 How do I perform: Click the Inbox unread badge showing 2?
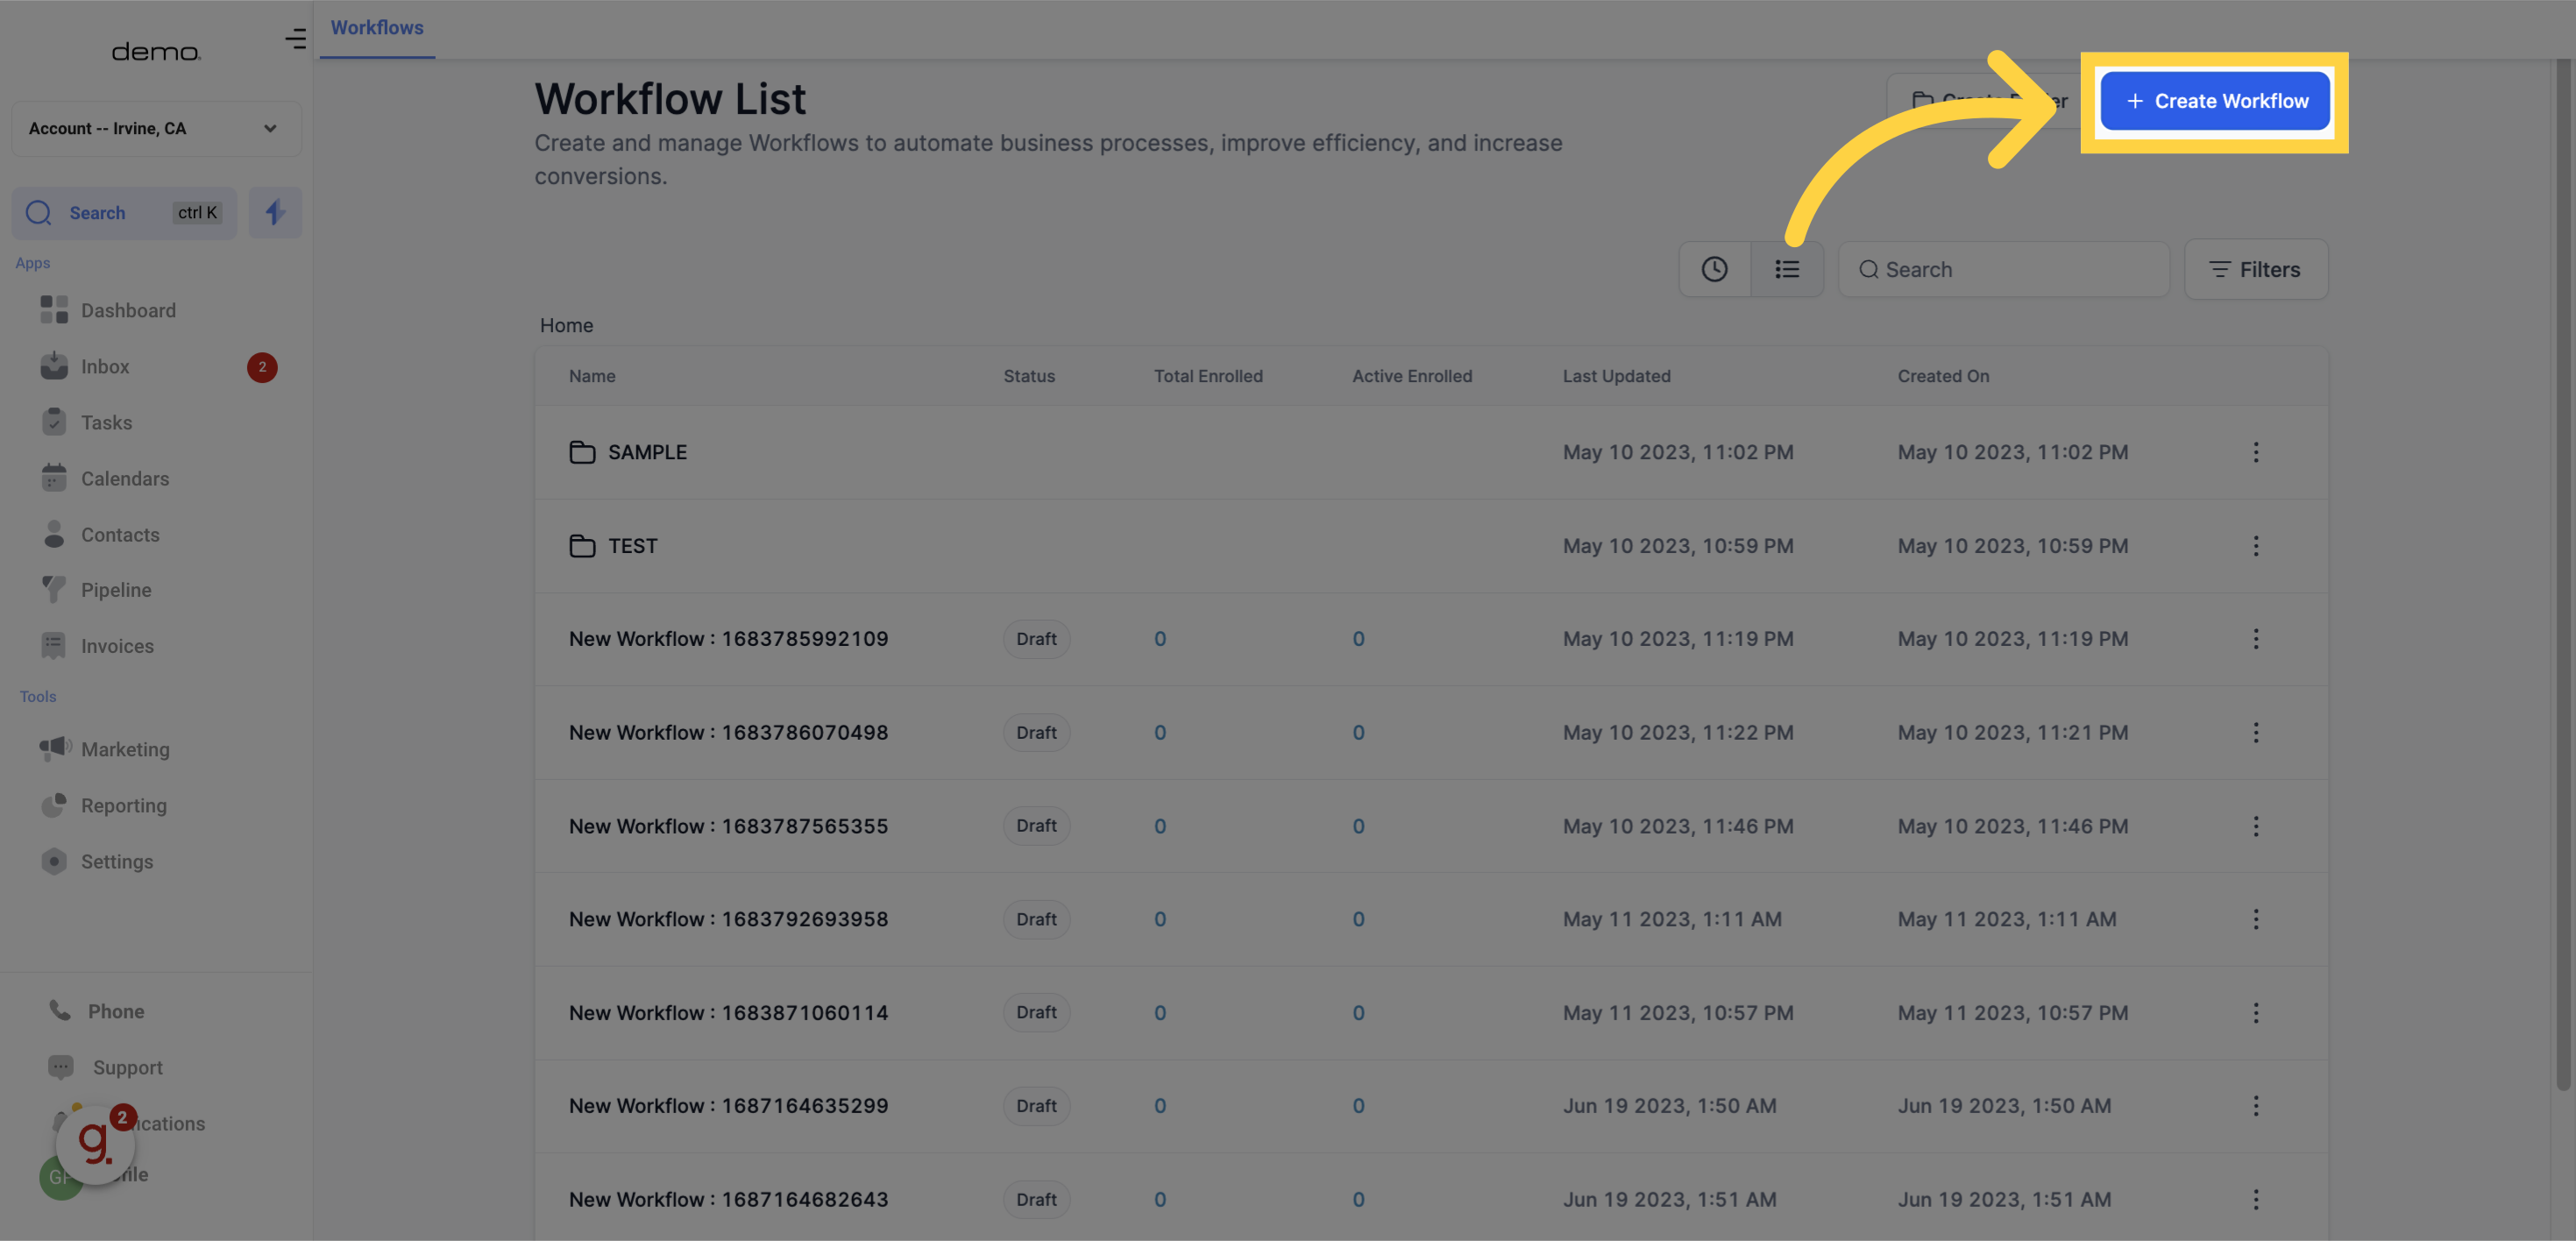coord(262,367)
